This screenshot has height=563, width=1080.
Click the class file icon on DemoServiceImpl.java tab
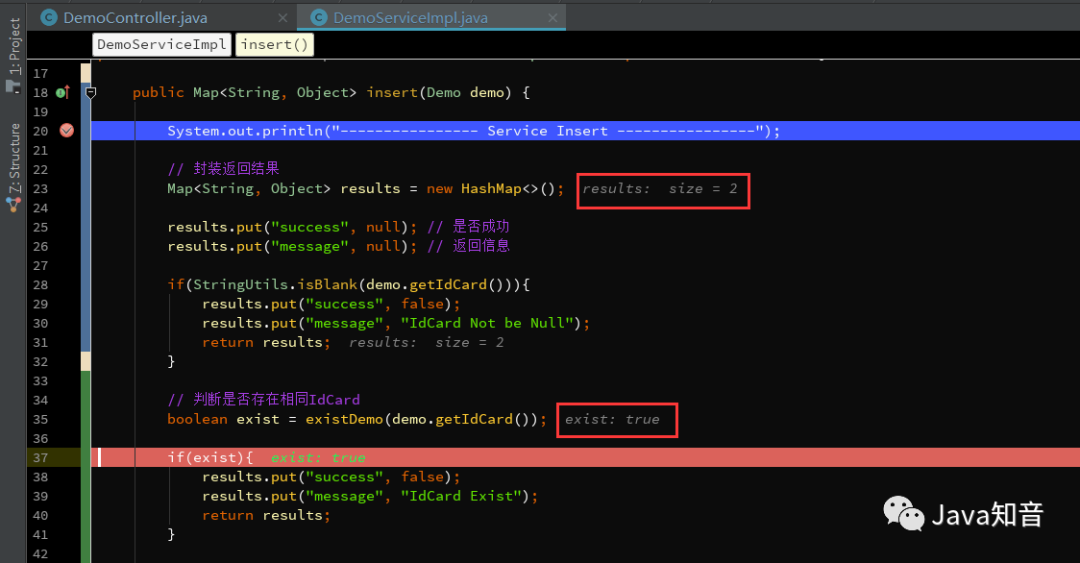click(x=318, y=18)
